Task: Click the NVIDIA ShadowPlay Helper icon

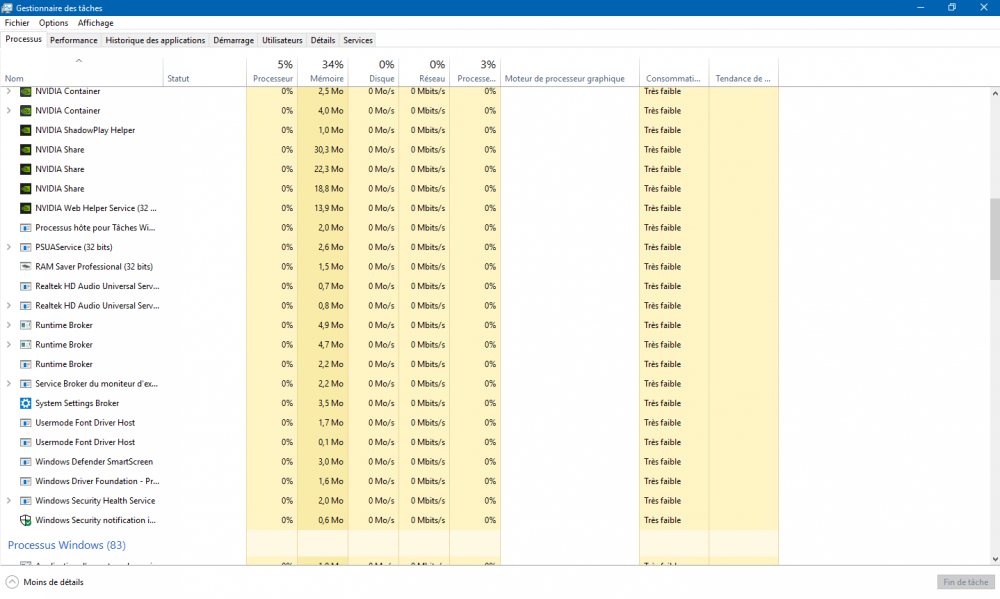Action: (26, 130)
